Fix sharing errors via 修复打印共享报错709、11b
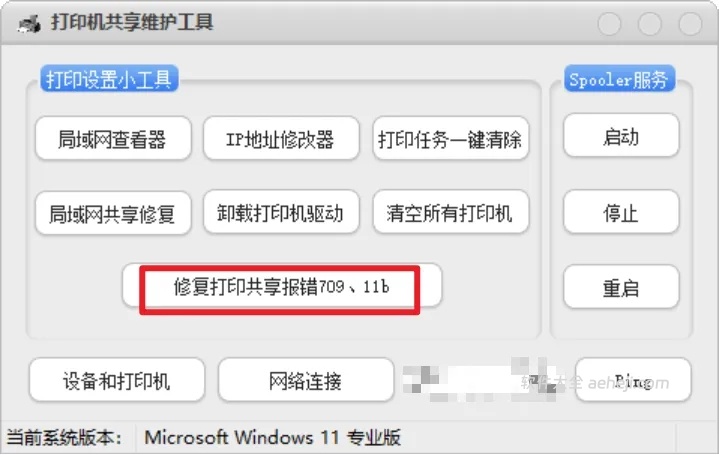The image size is (719, 455). point(282,286)
